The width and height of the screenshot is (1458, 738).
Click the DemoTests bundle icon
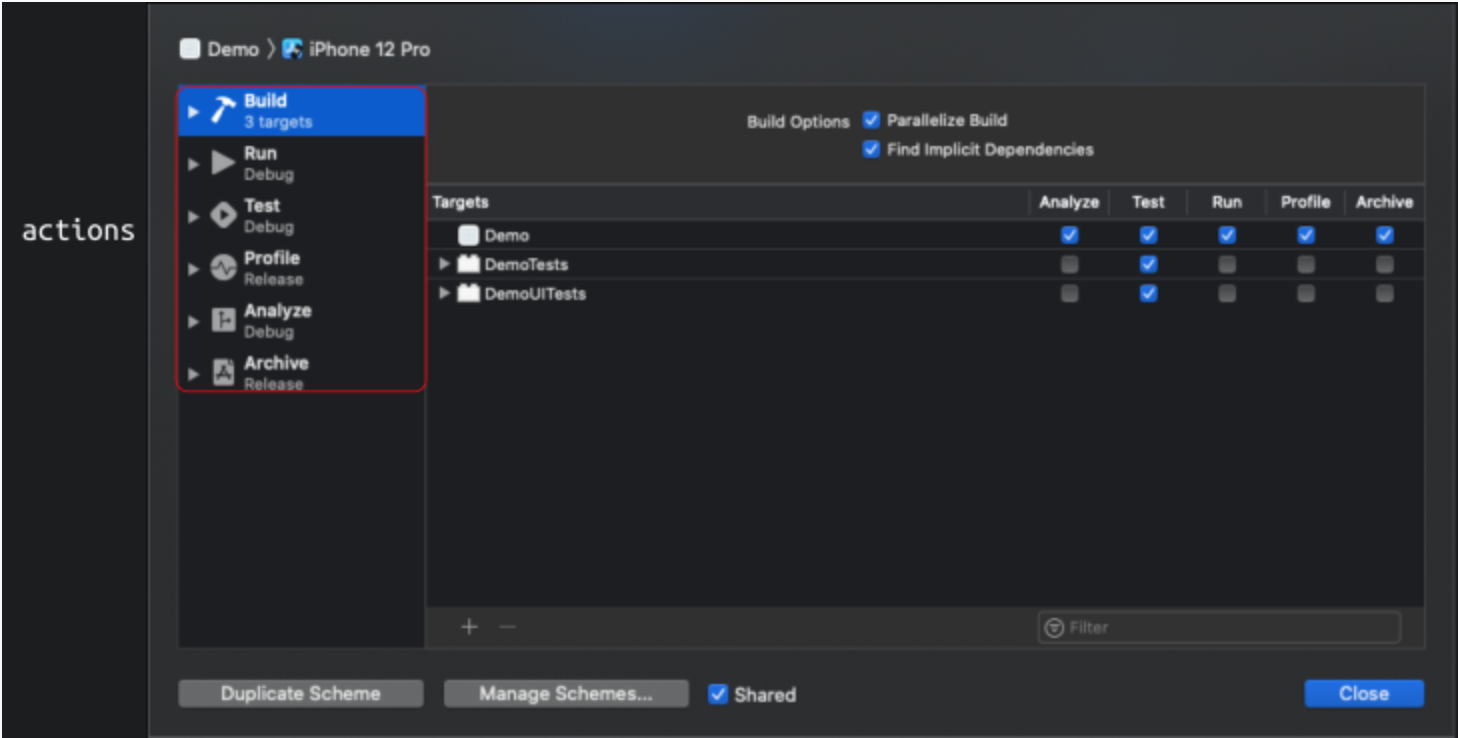click(x=469, y=265)
